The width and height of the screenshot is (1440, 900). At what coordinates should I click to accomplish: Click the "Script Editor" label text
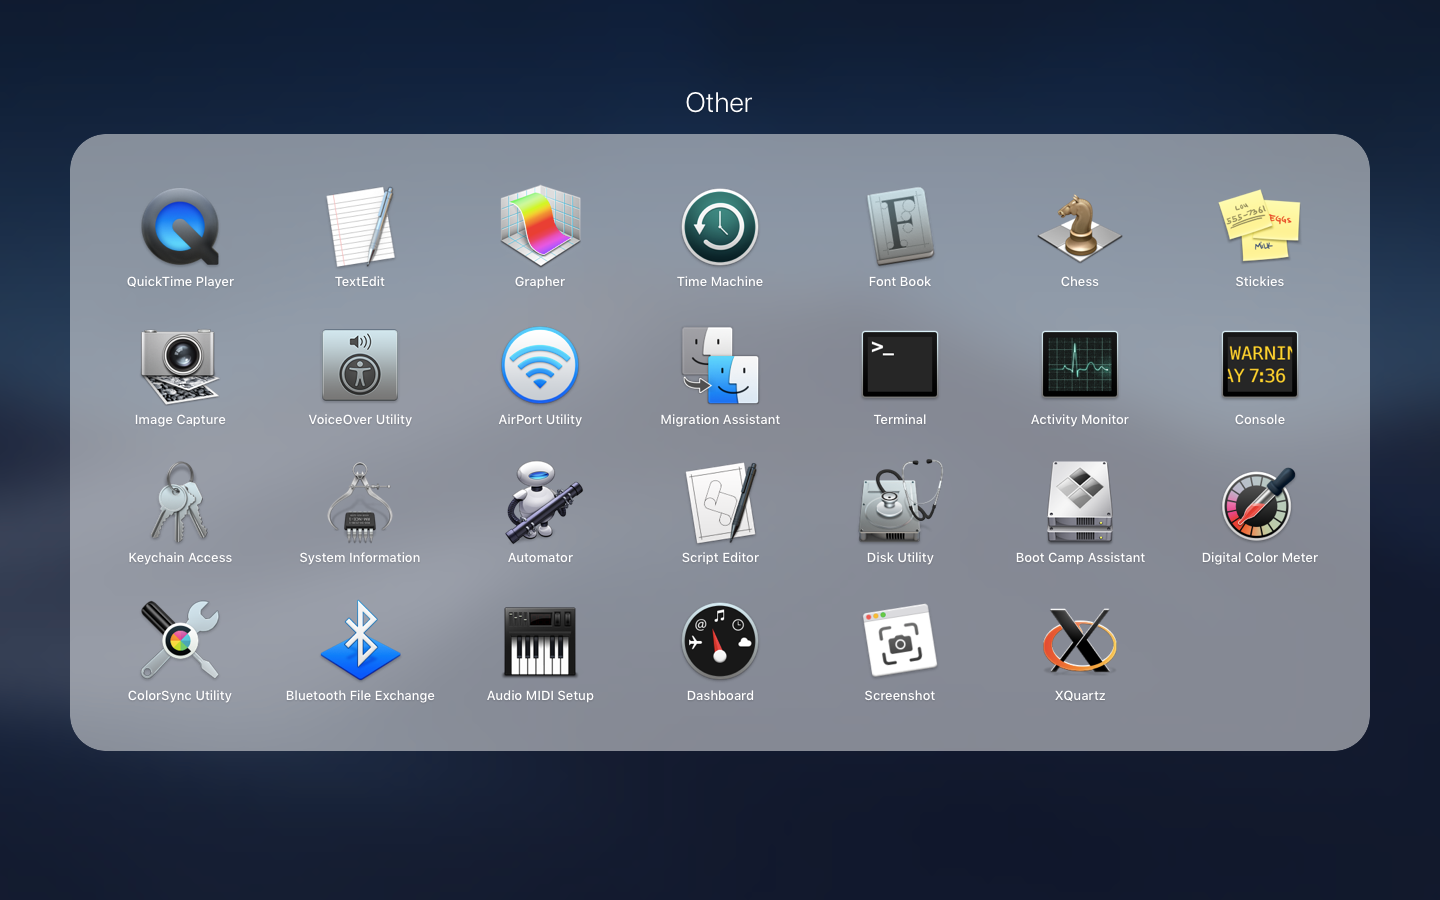720,558
